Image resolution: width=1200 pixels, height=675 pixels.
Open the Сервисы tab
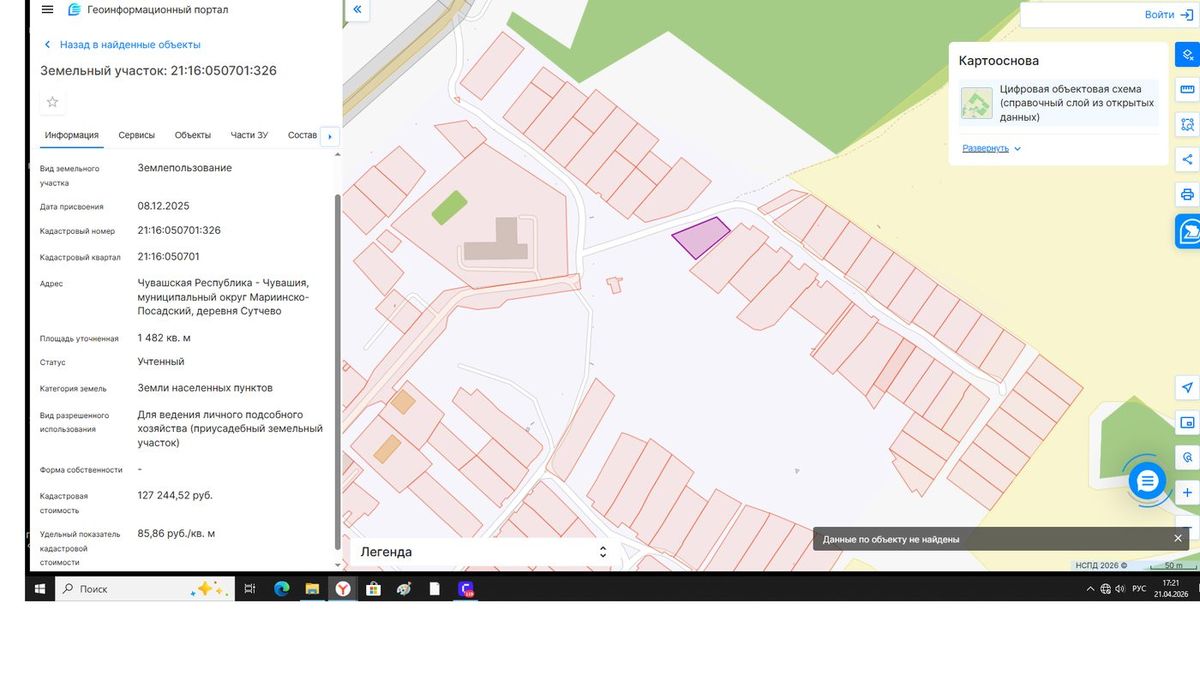[136, 135]
